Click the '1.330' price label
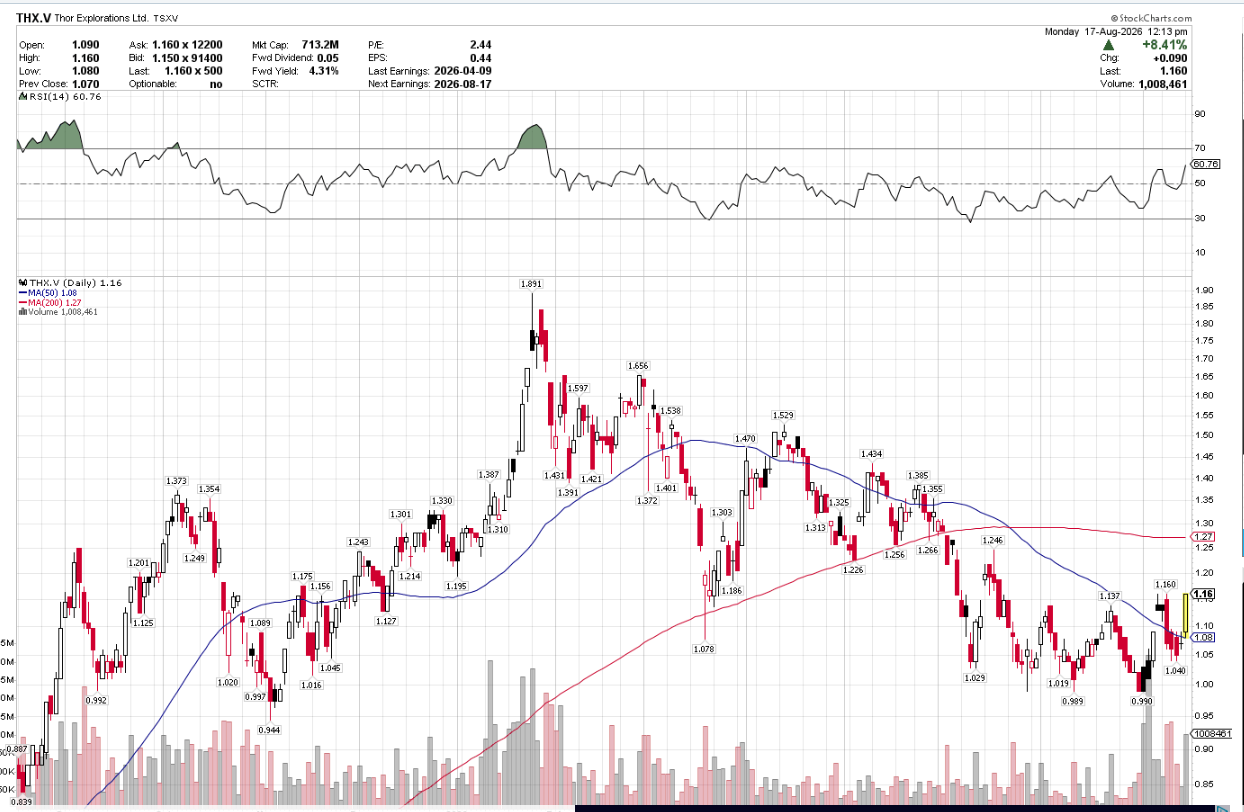The width and height of the screenshot is (1244, 812). 442,500
